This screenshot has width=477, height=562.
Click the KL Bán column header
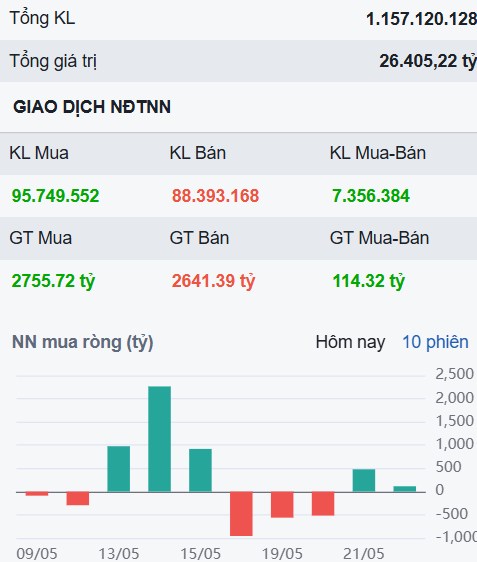point(197,153)
